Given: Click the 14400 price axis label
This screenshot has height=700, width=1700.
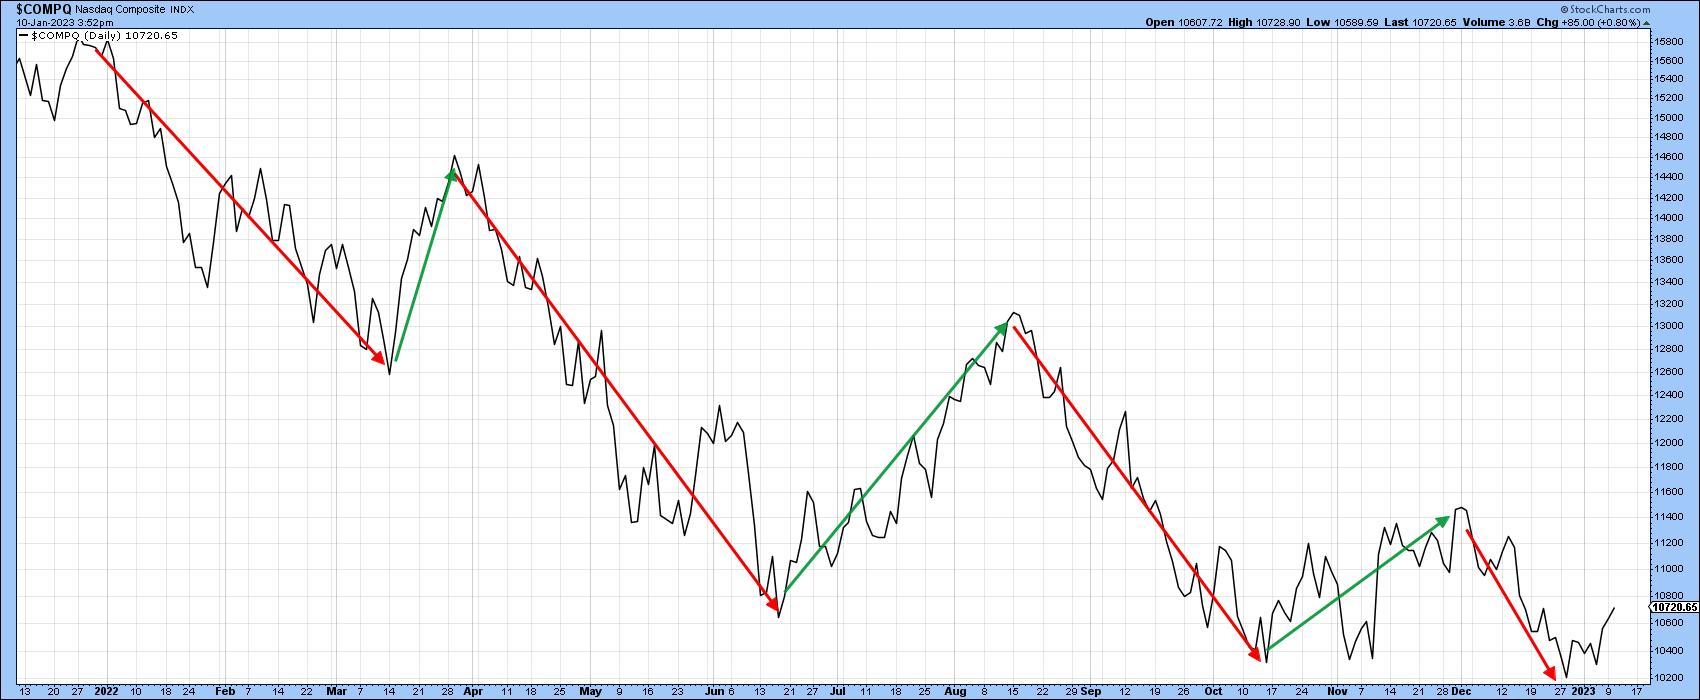Looking at the screenshot, I should tap(1669, 177).
